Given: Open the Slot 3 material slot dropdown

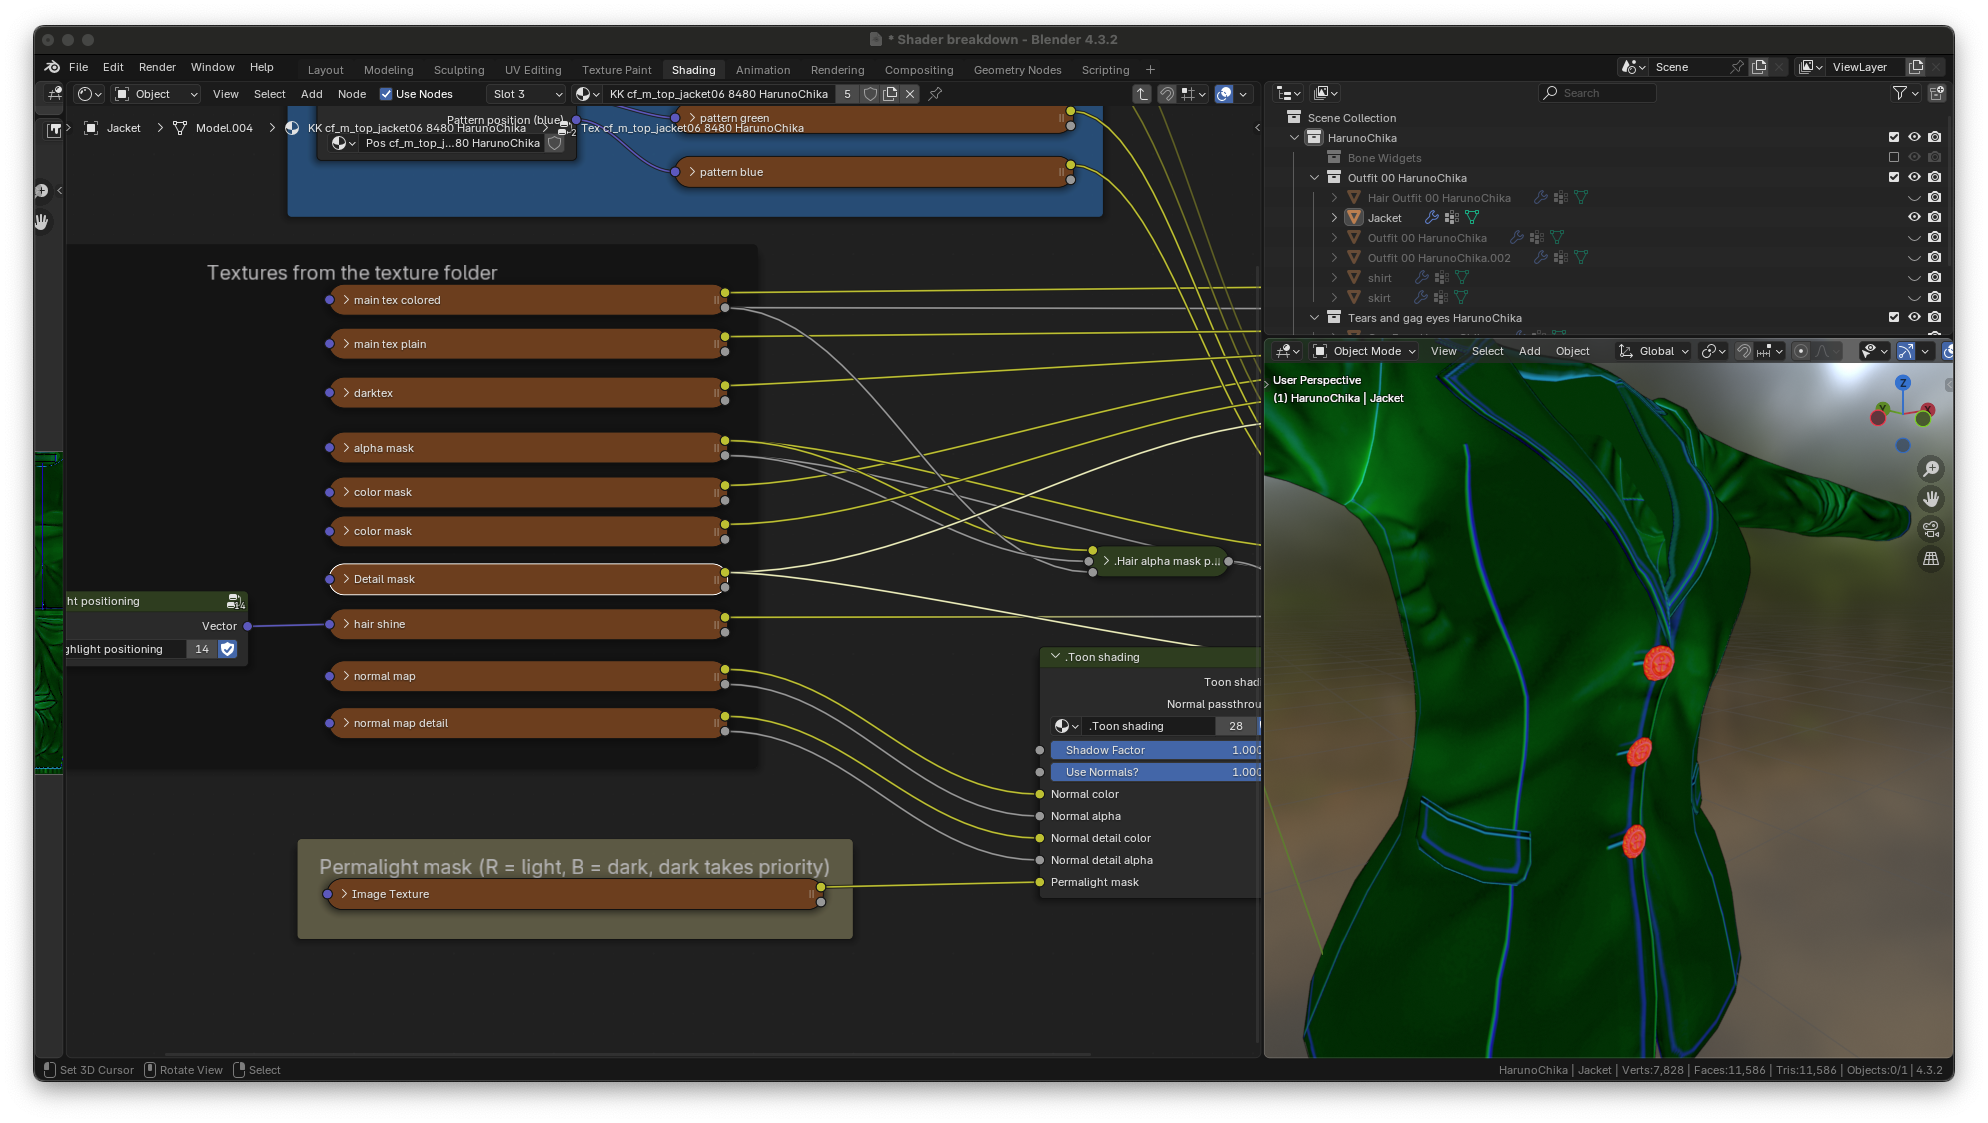Looking at the screenshot, I should 528,94.
